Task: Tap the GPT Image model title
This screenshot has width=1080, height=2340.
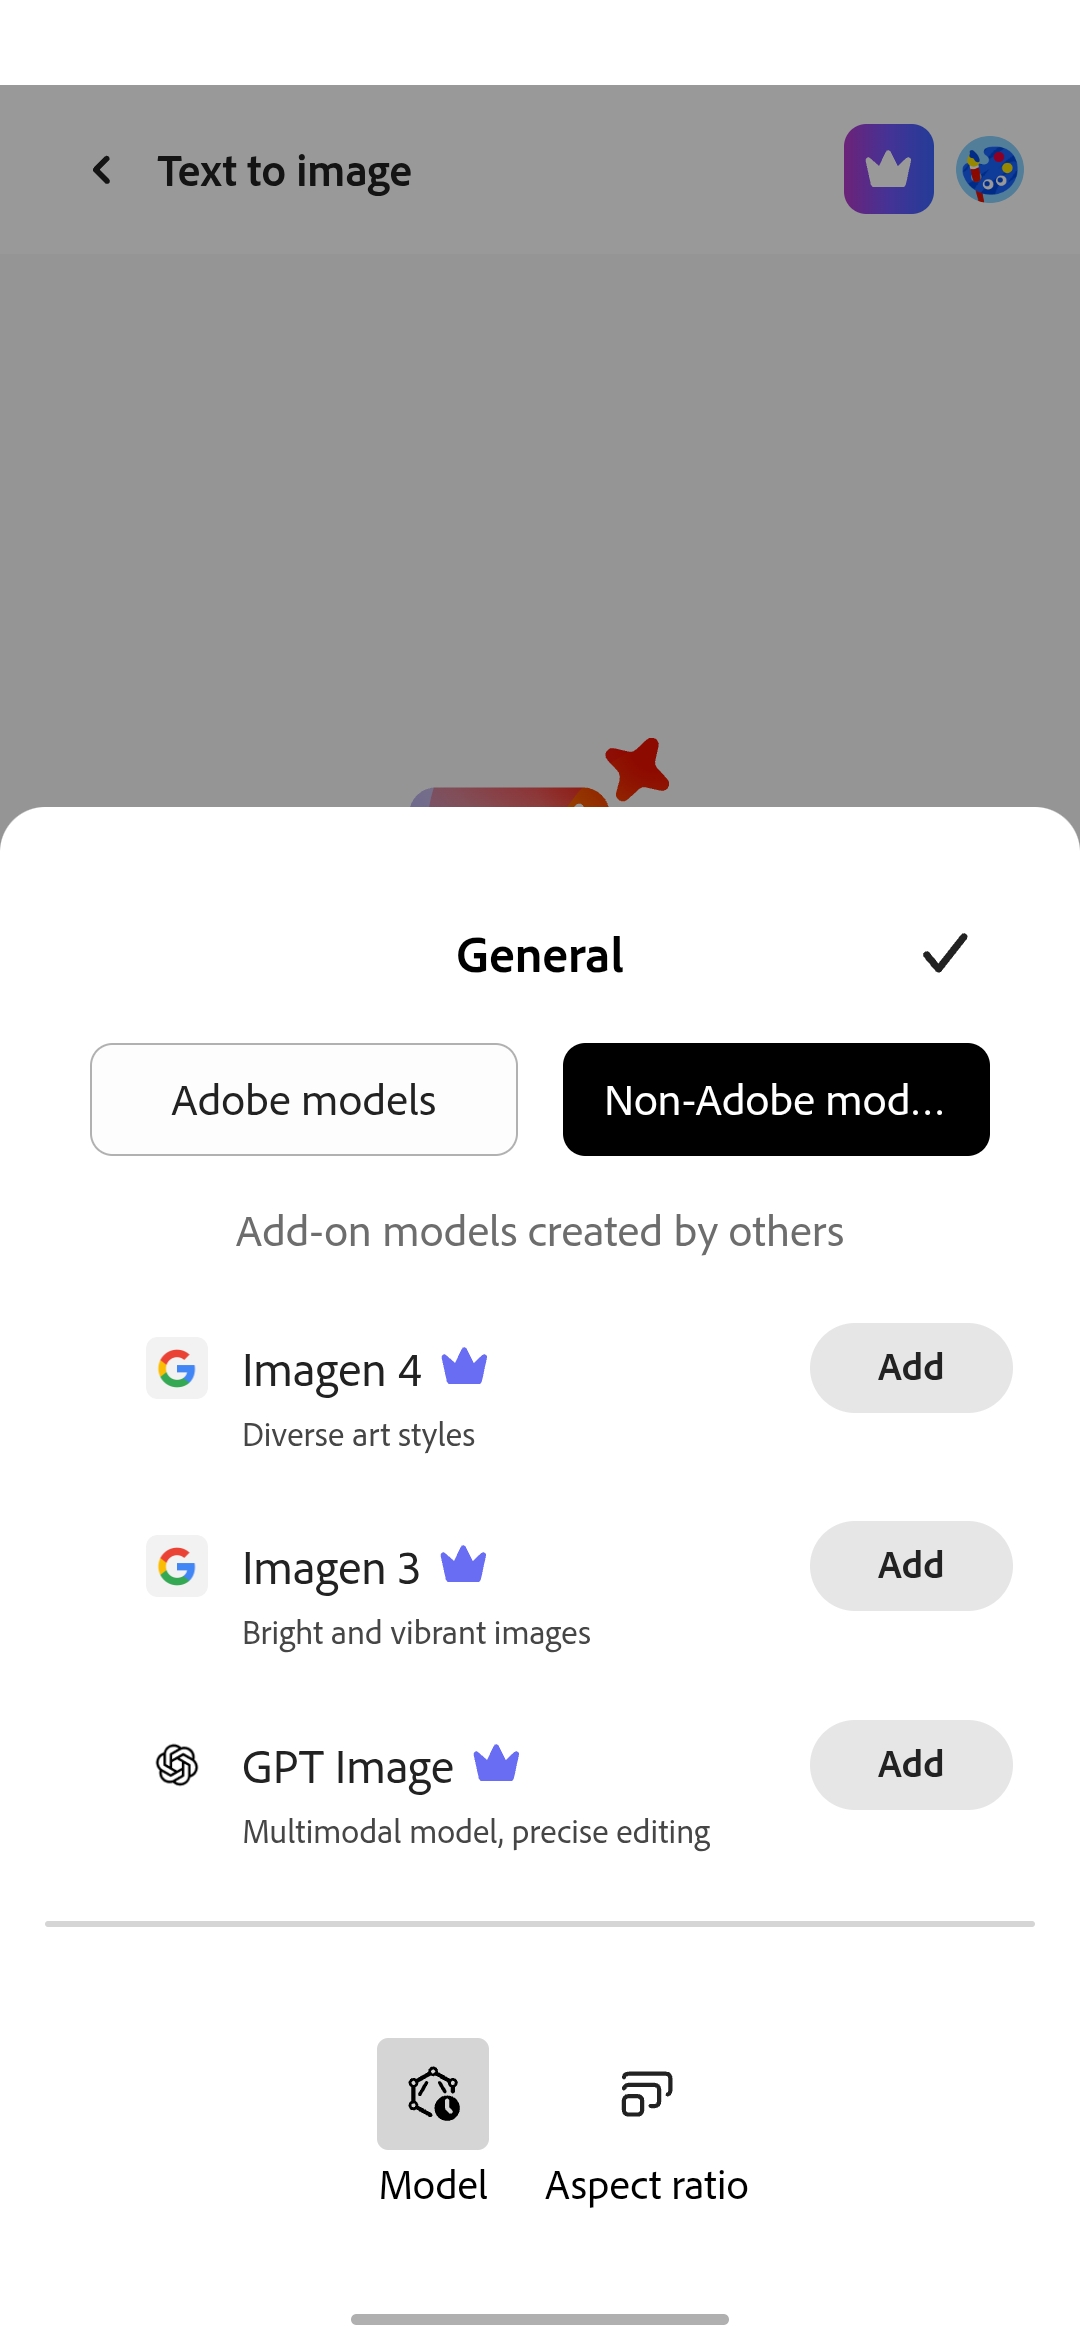Action: pyautogui.click(x=348, y=1767)
